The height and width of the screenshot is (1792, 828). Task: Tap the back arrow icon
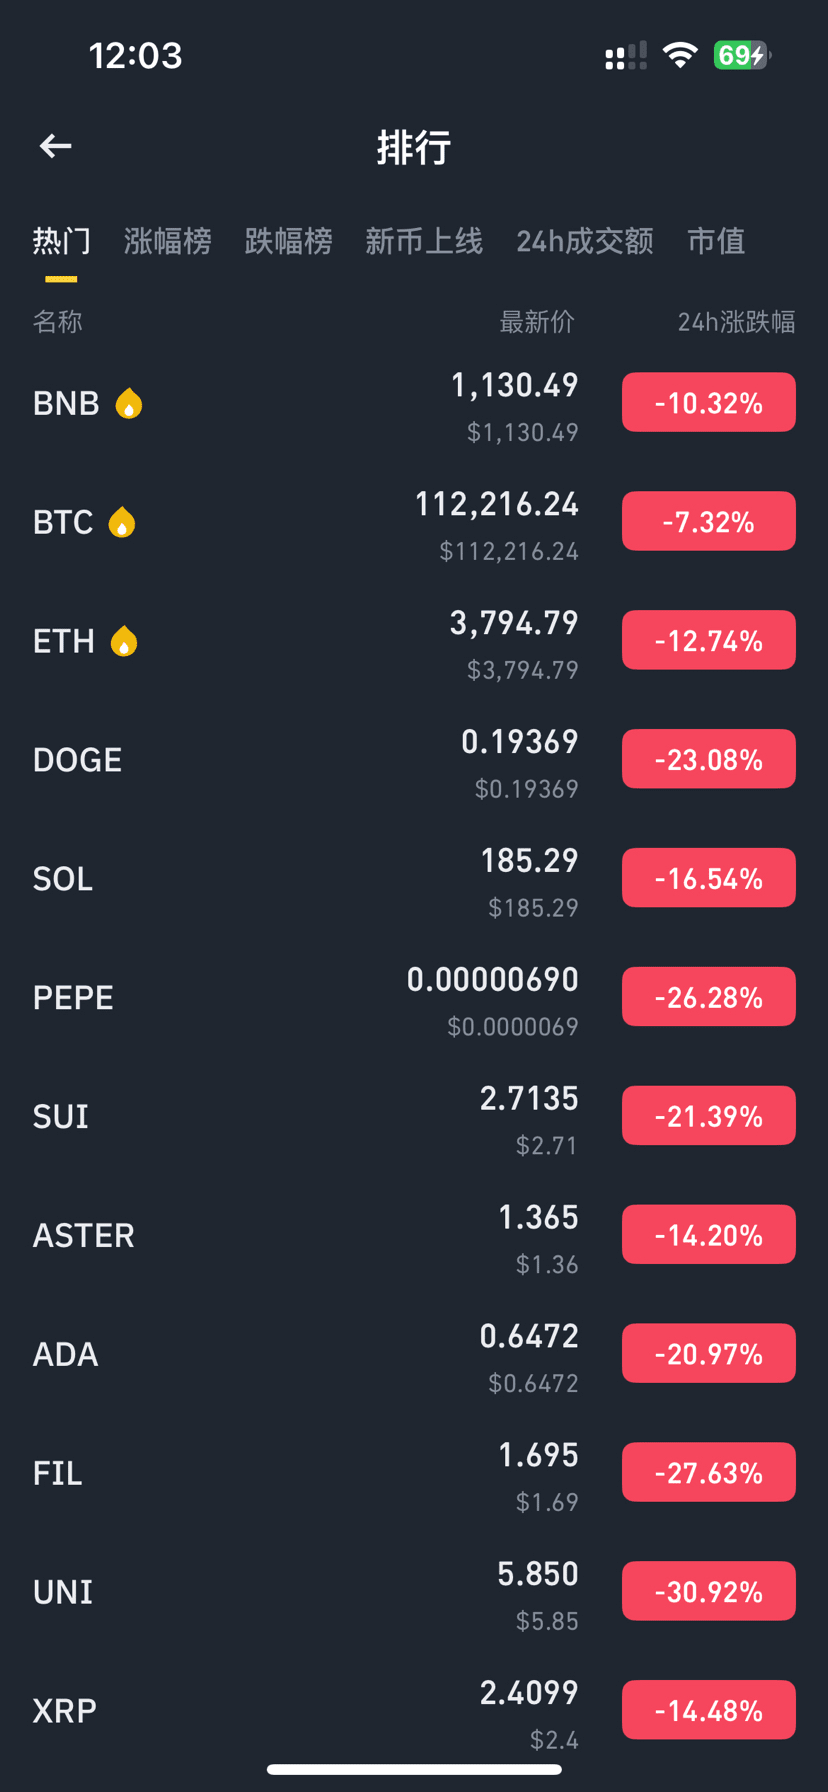point(56,146)
